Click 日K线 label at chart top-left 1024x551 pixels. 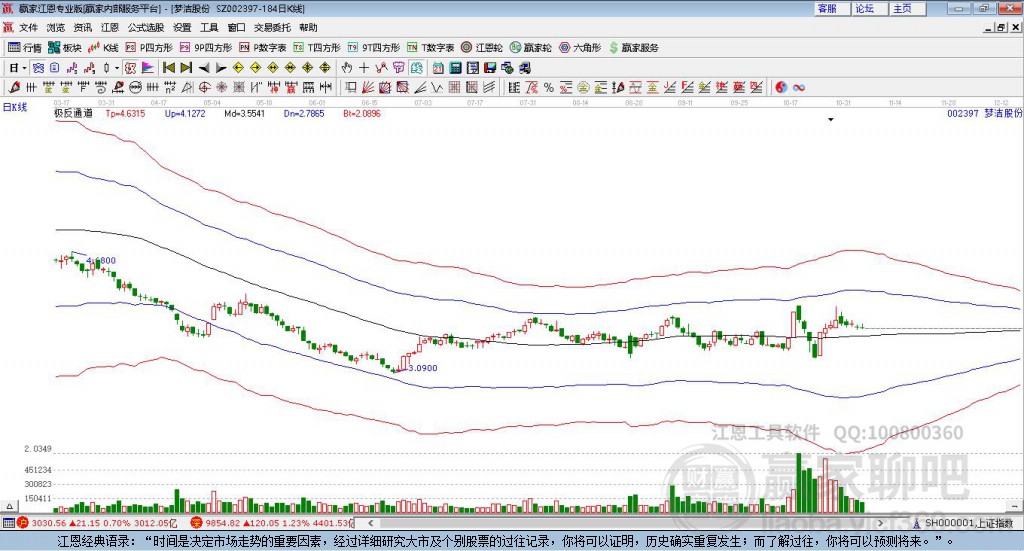(15, 107)
